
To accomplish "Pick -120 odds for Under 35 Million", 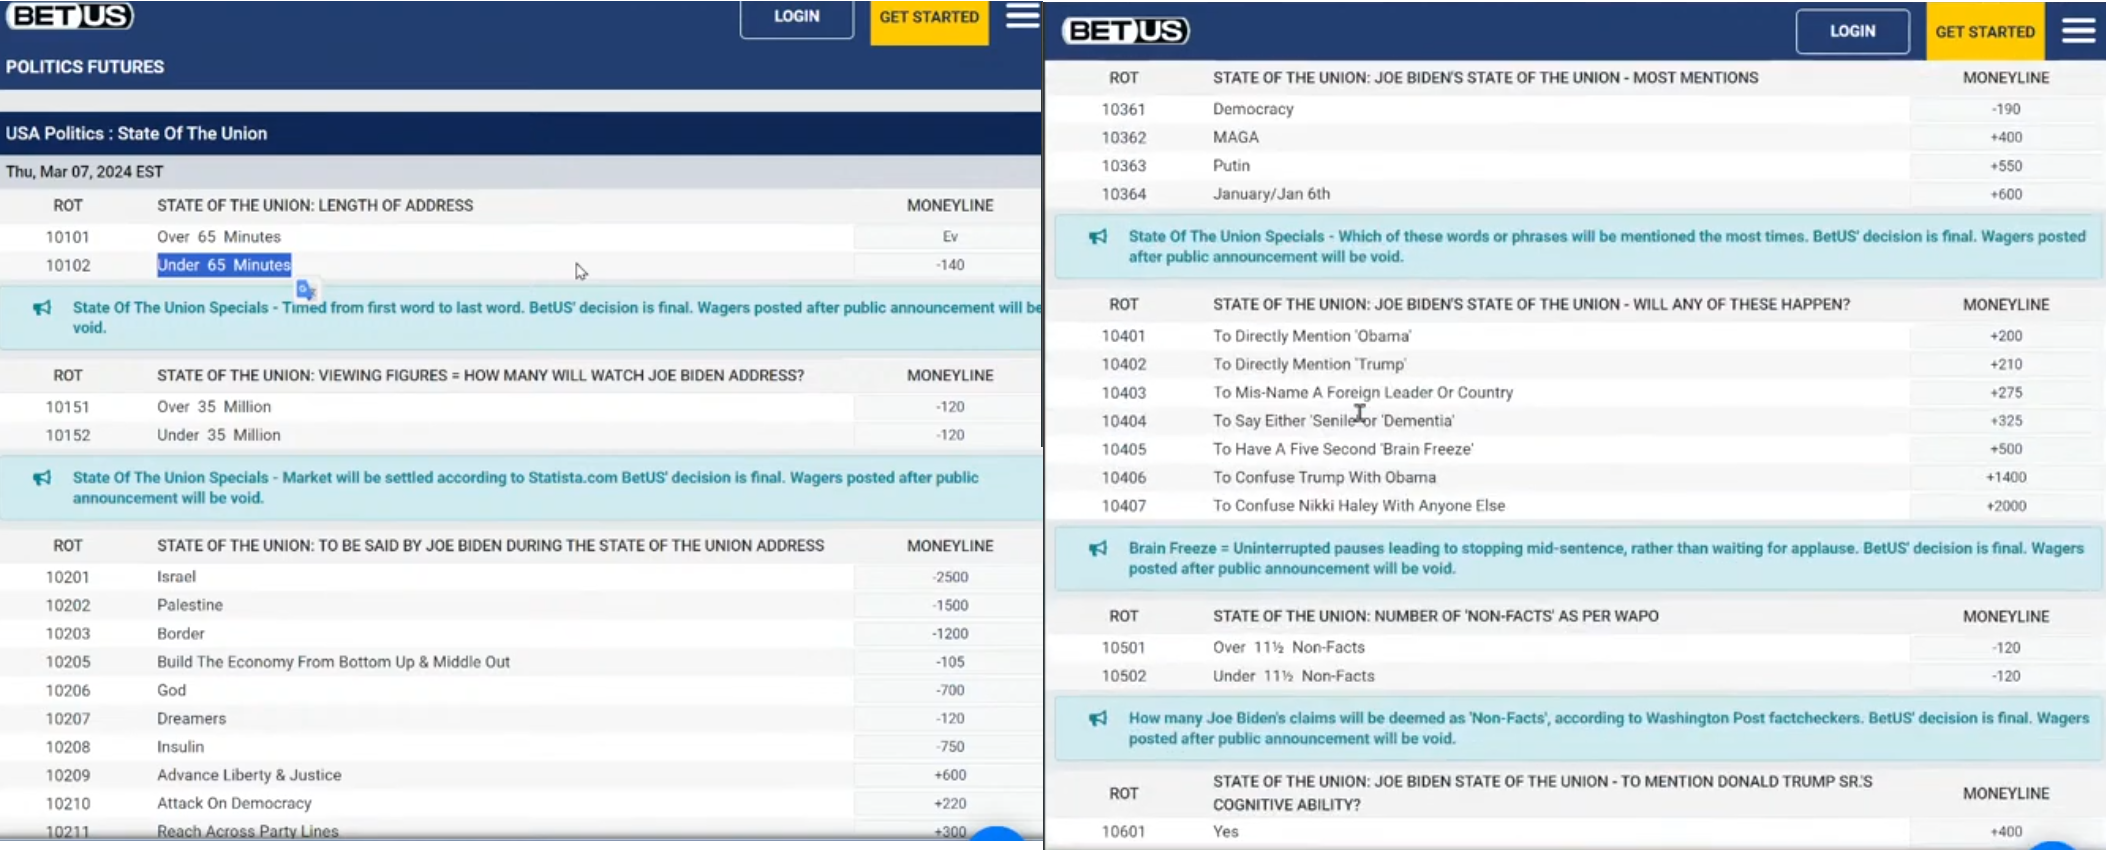I will pyautogui.click(x=949, y=435).
